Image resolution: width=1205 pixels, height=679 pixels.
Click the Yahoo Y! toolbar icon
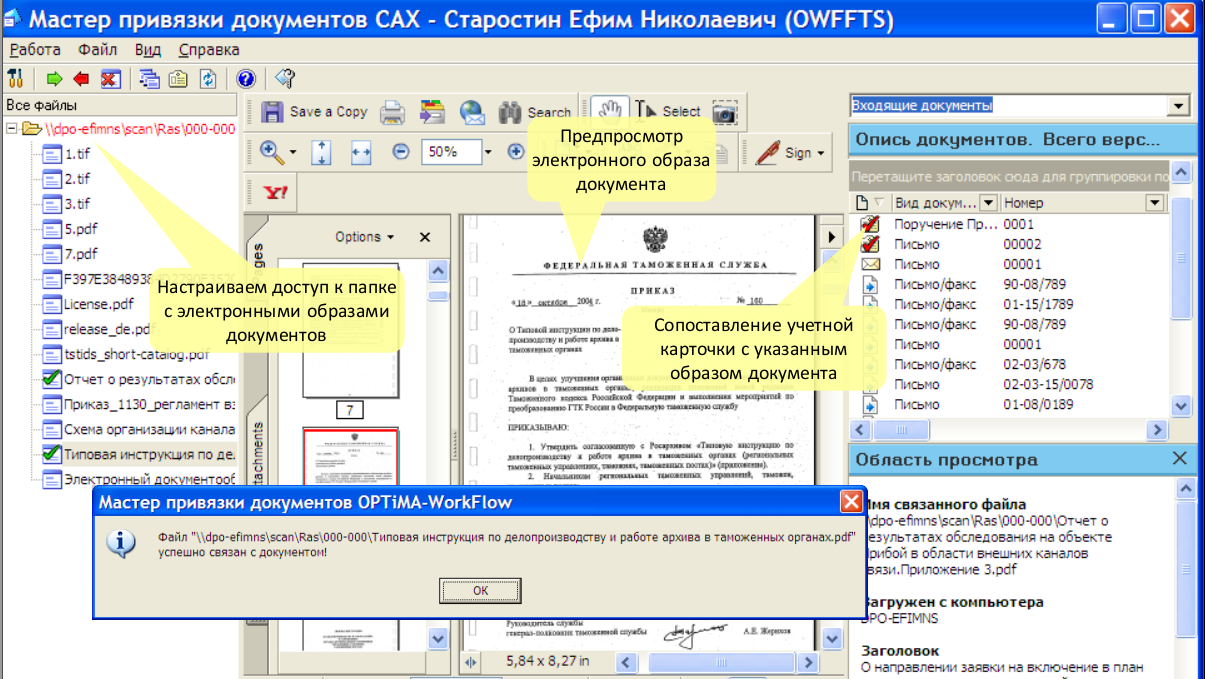coord(275,191)
